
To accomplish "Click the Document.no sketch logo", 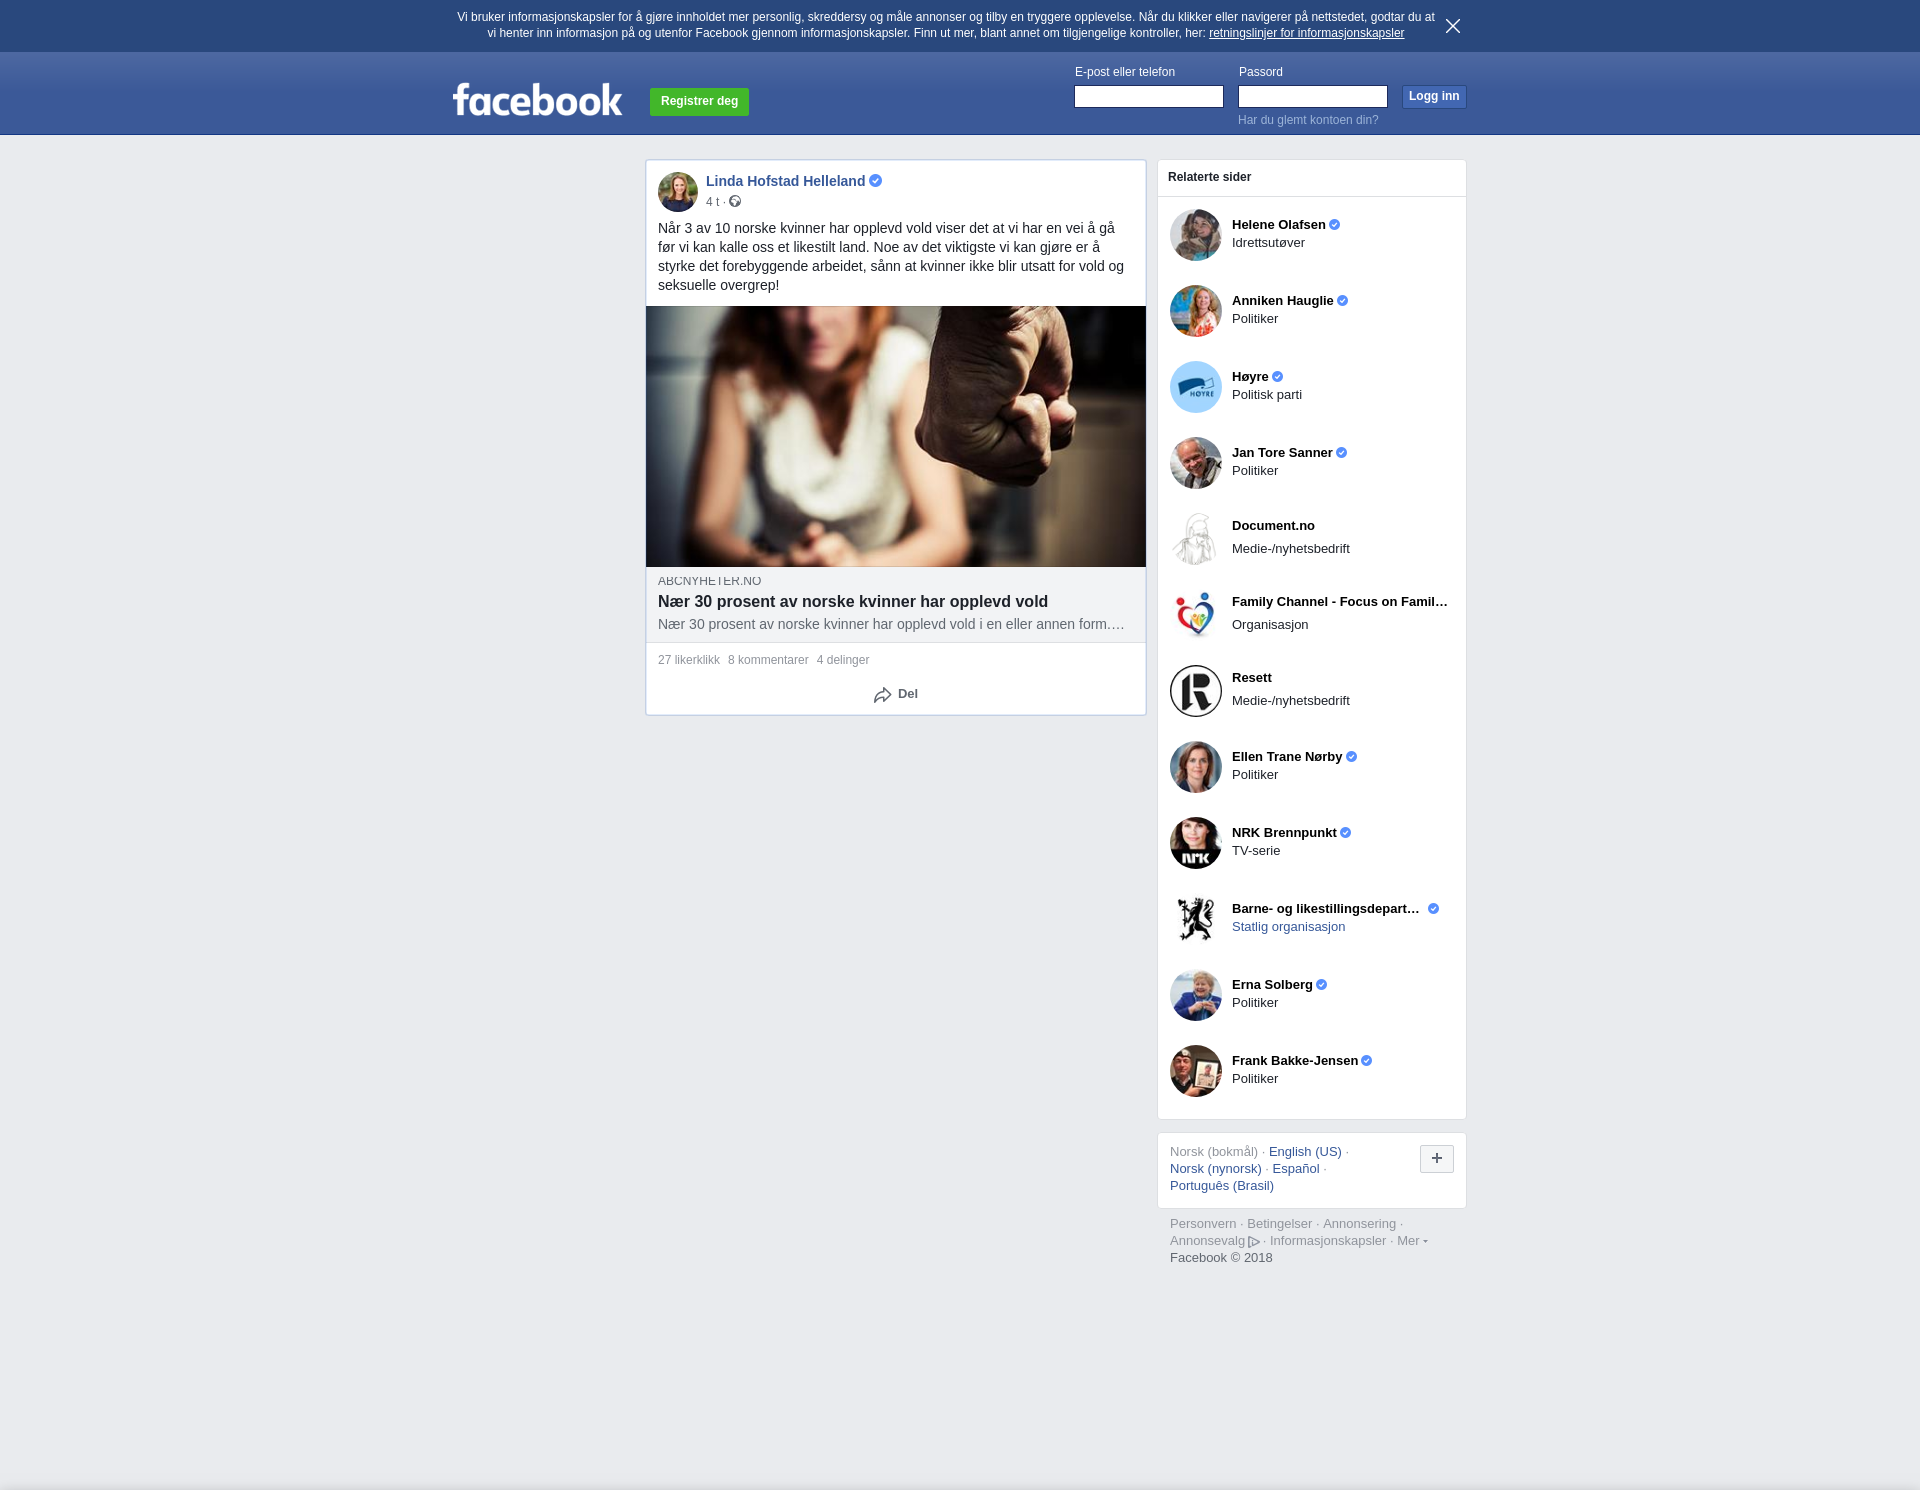I will (x=1195, y=539).
